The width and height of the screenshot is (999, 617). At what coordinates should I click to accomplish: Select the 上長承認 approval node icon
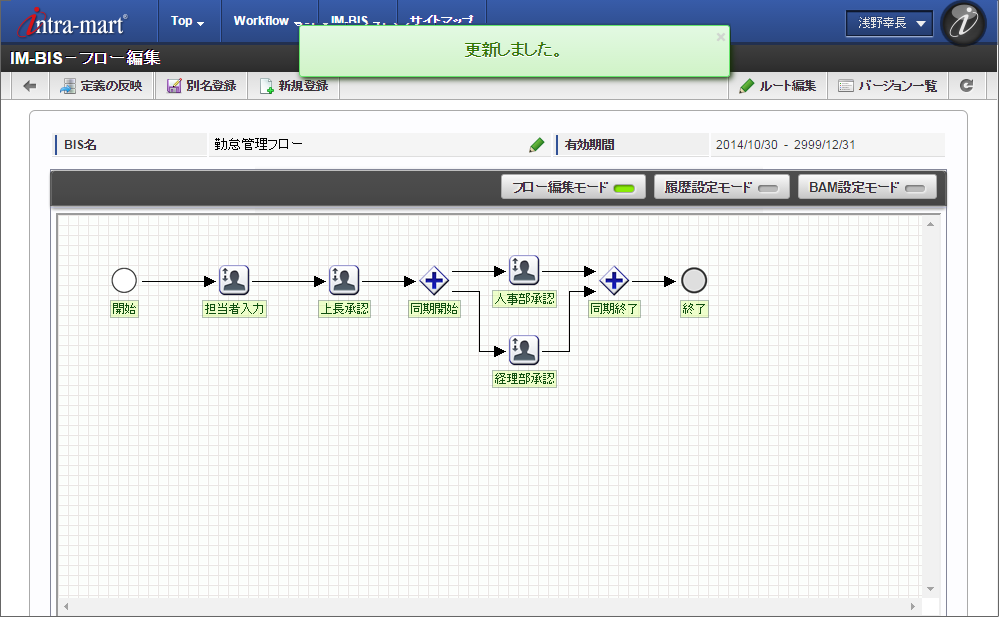tap(344, 280)
